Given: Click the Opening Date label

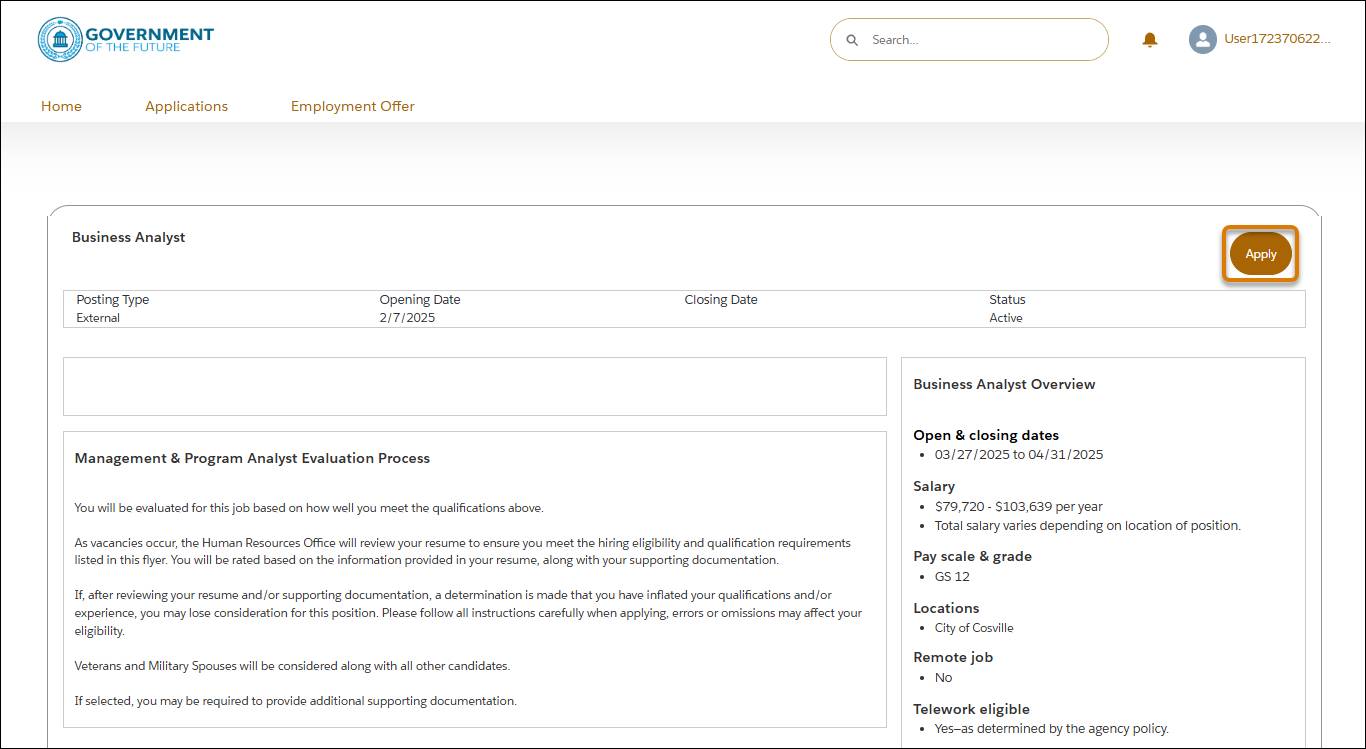Looking at the screenshot, I should 420,299.
